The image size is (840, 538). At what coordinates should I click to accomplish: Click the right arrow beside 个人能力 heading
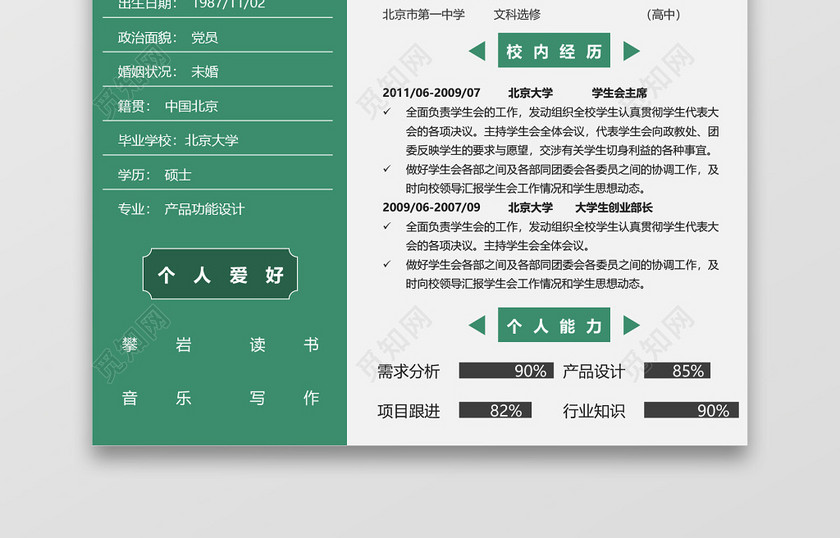click(632, 325)
